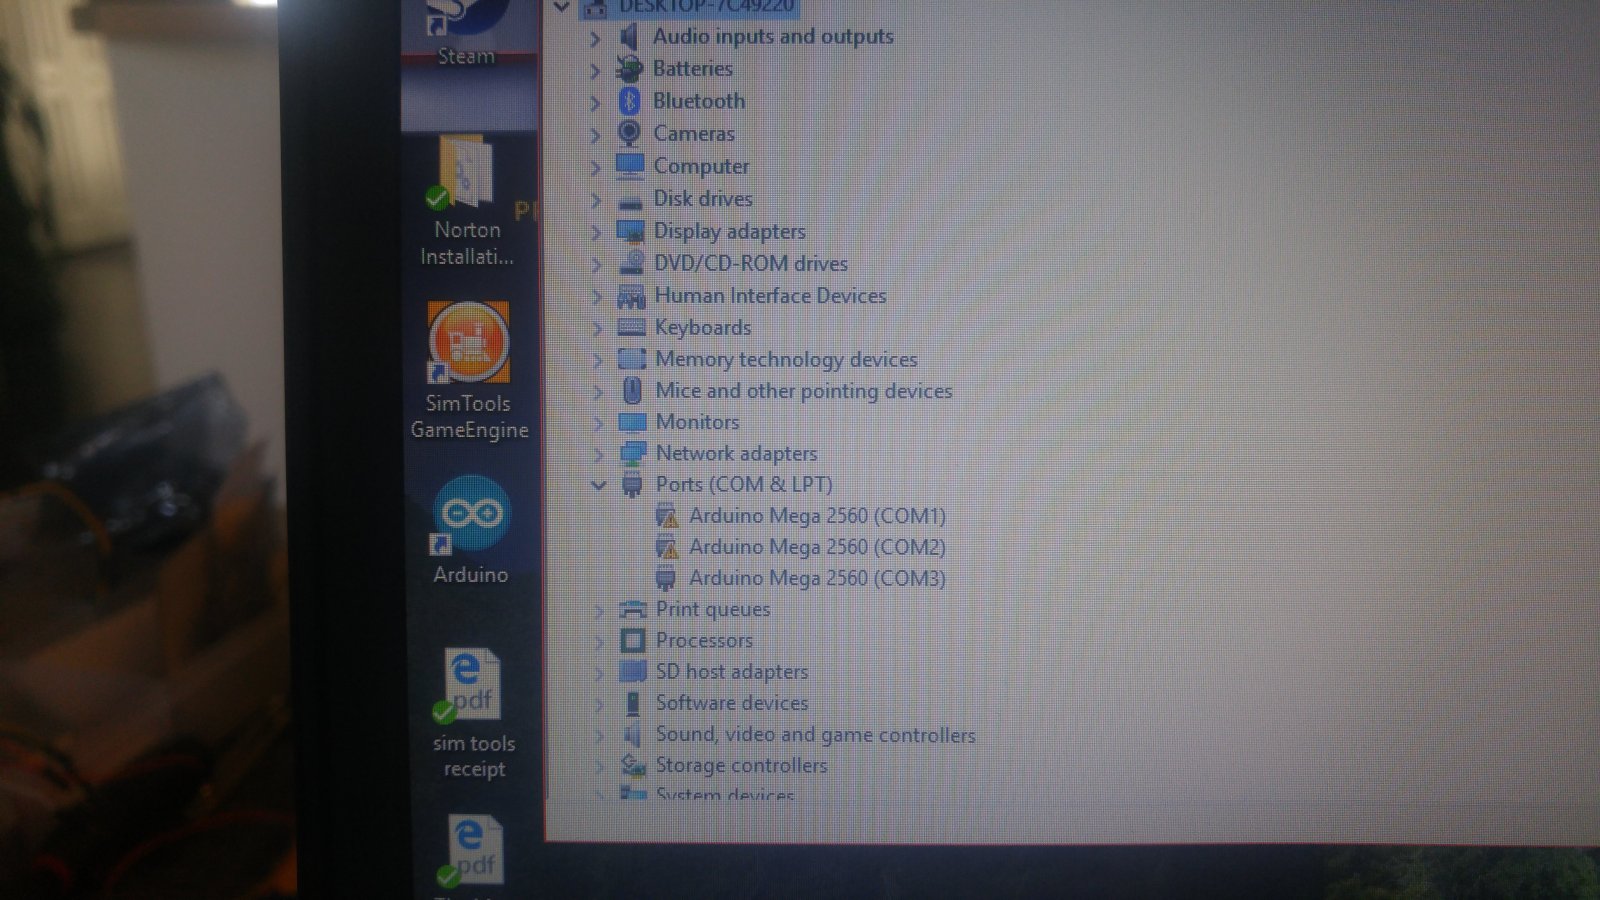Viewport: 1600px width, 900px height.
Task: Expand the Audio inputs and outputs node
Action: coord(595,38)
